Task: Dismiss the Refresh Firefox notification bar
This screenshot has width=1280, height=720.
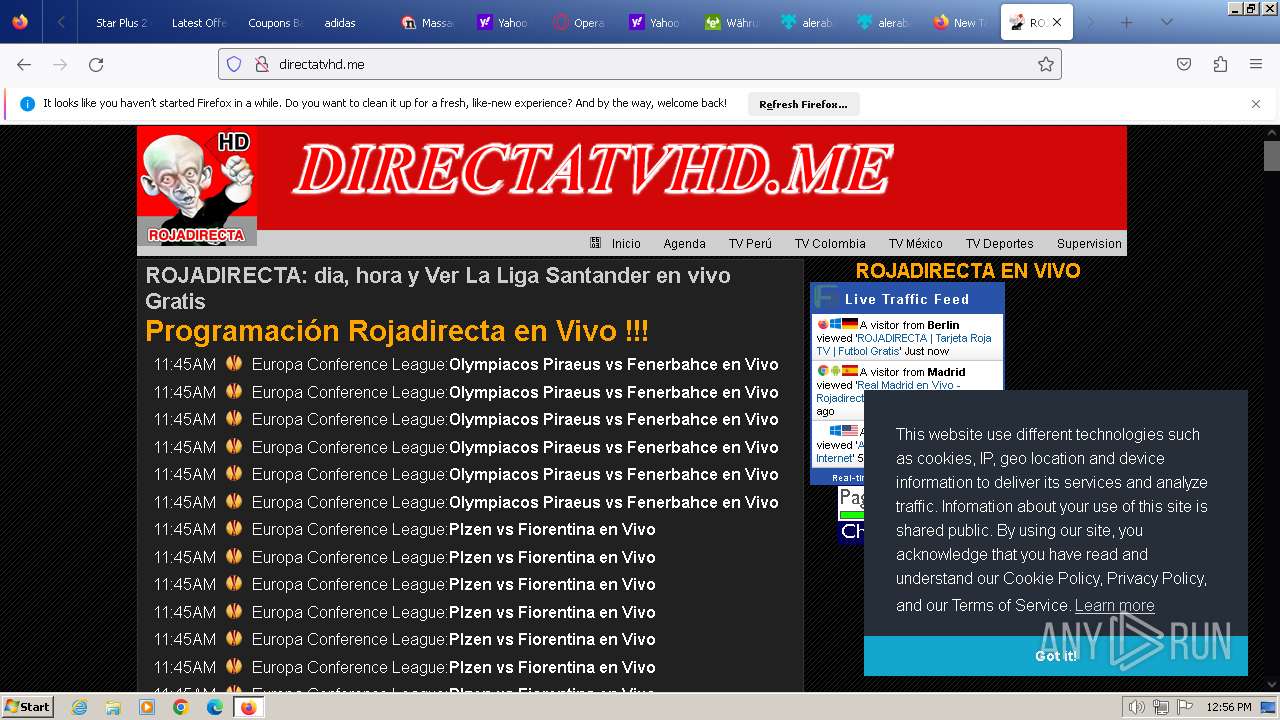Action: pyautogui.click(x=1256, y=103)
